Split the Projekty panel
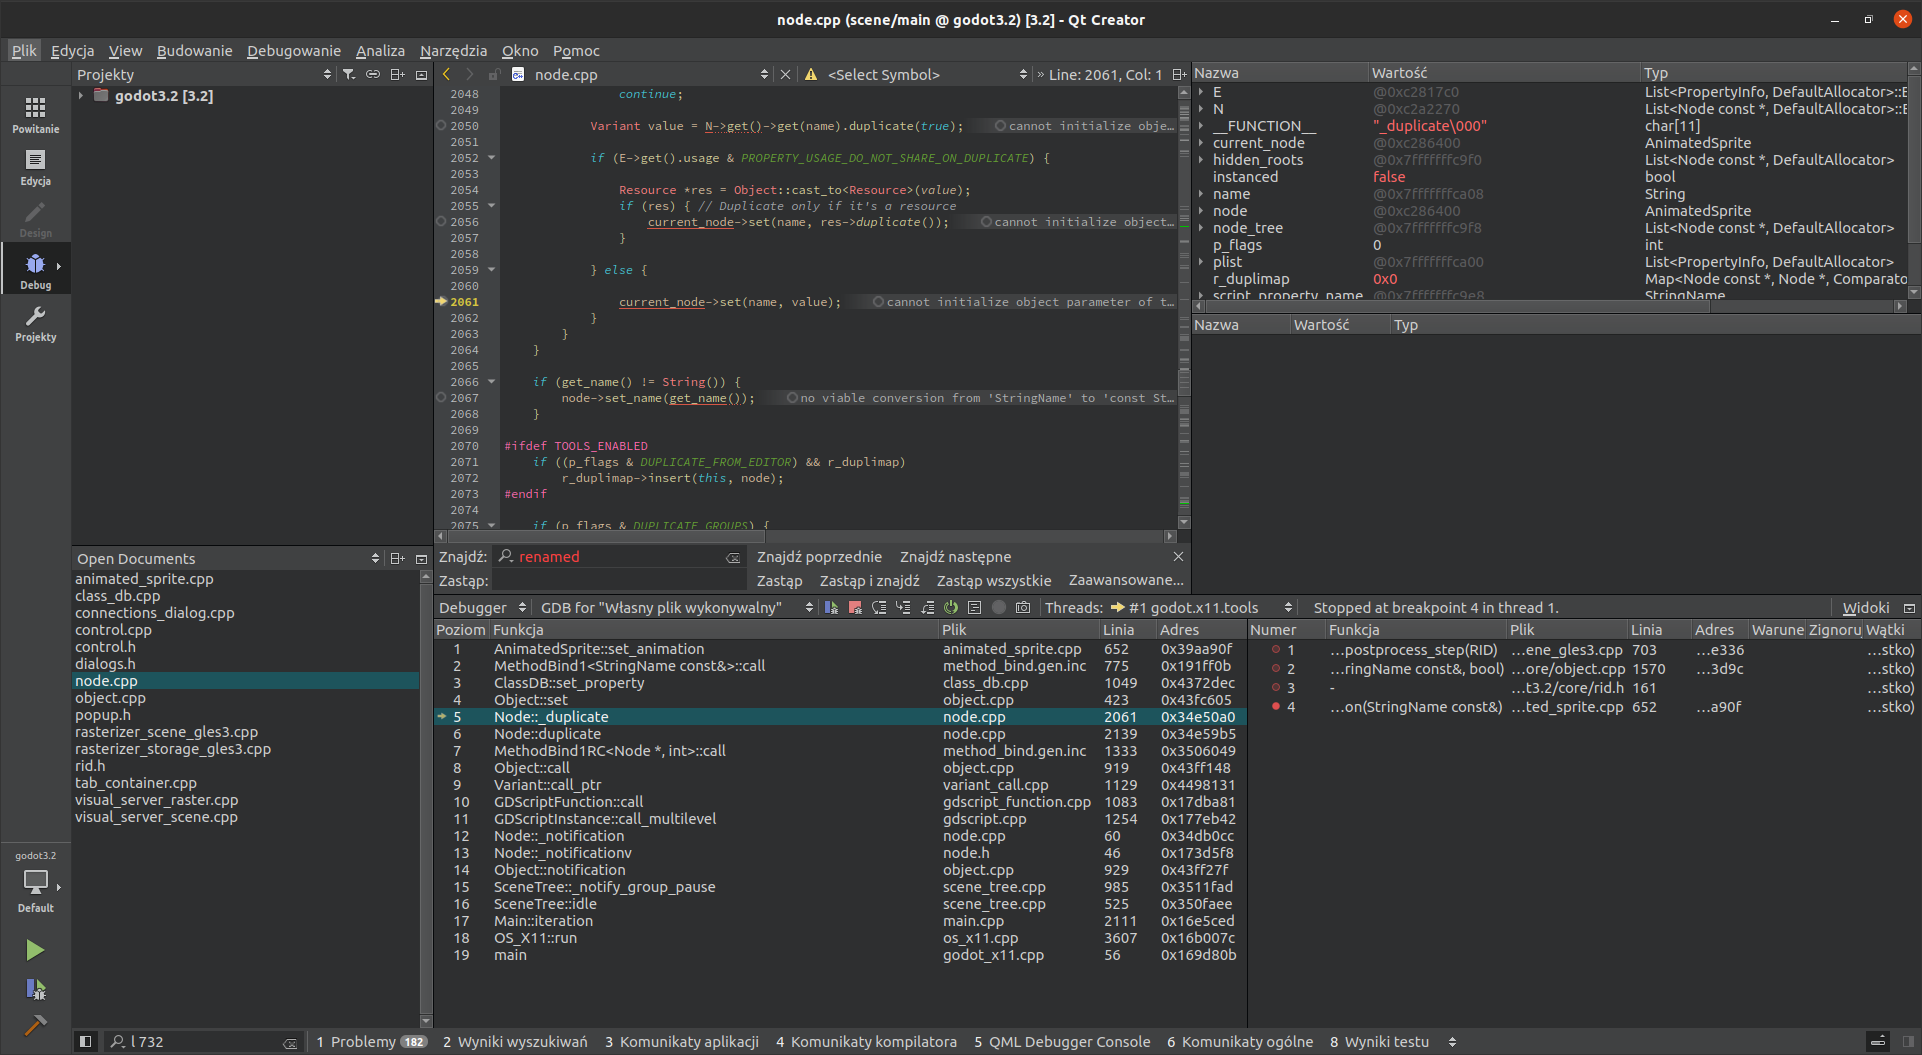This screenshot has height=1055, width=1922. point(397,75)
